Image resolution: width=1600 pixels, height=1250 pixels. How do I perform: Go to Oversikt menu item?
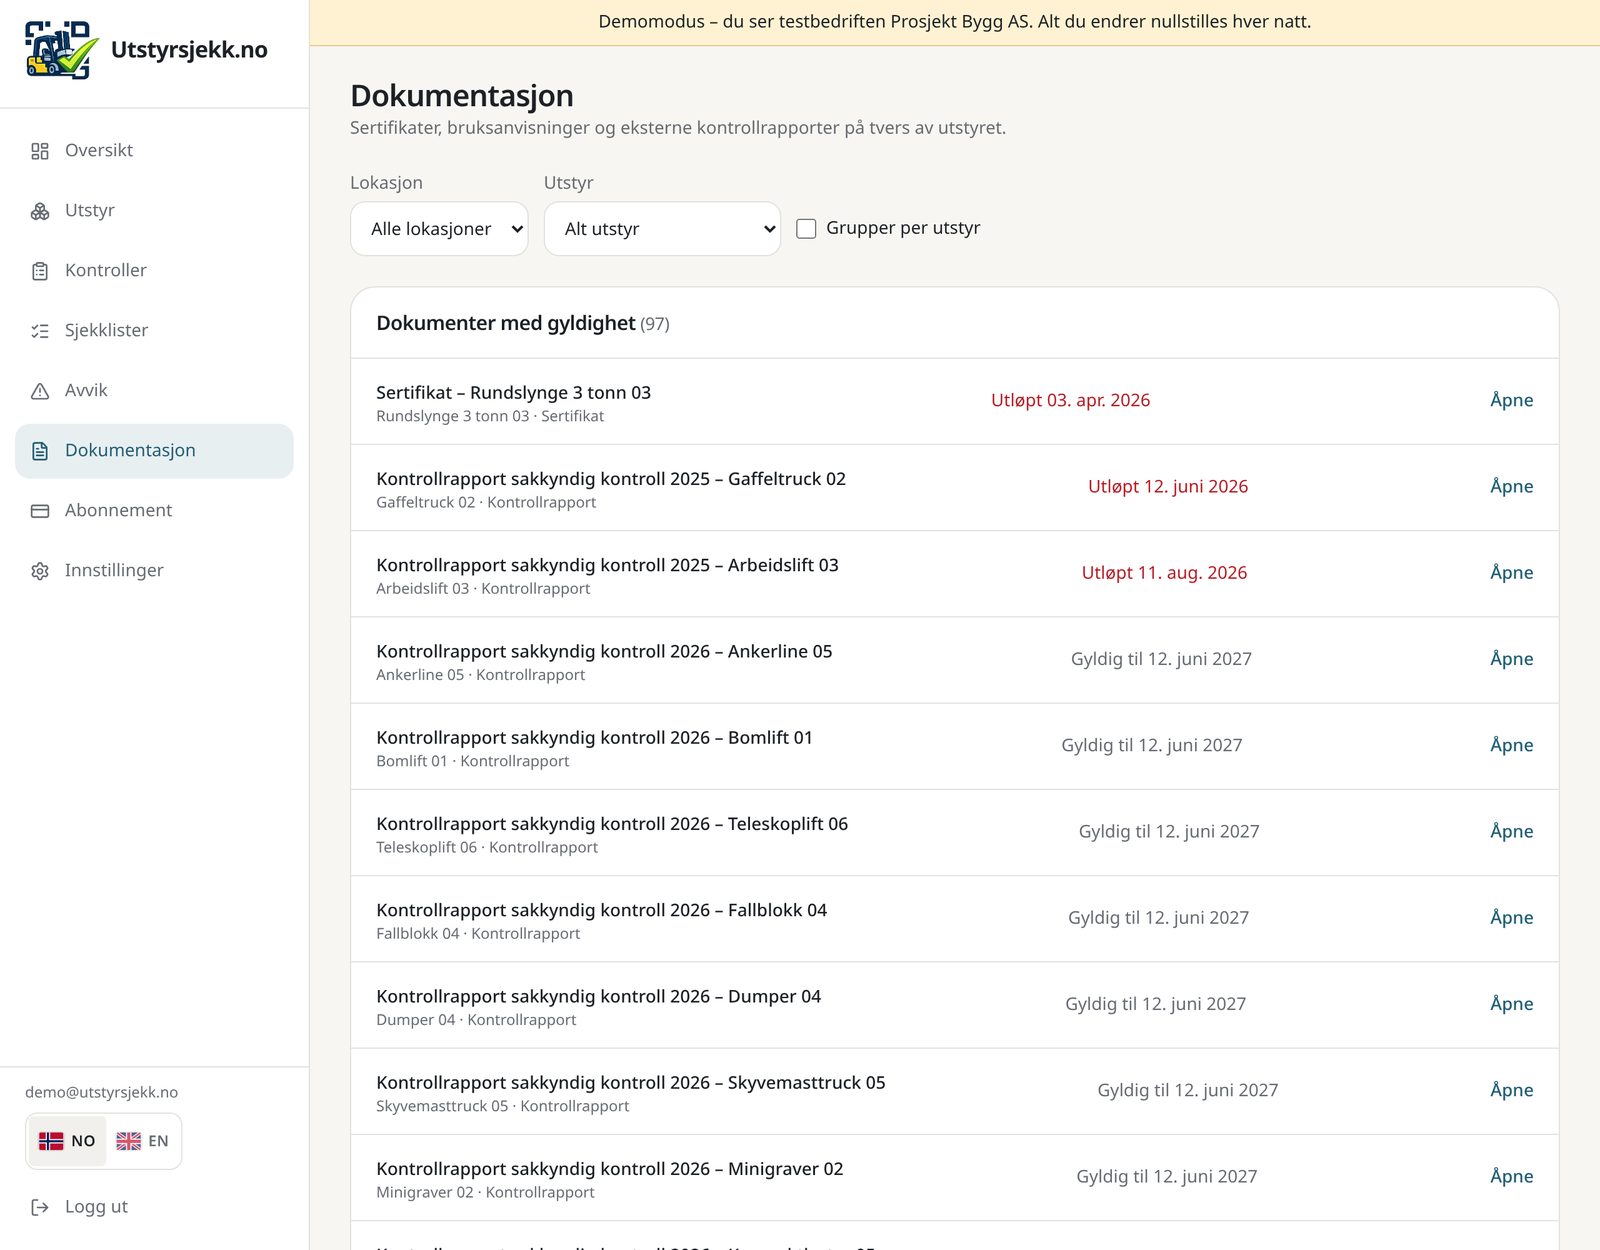coord(154,151)
